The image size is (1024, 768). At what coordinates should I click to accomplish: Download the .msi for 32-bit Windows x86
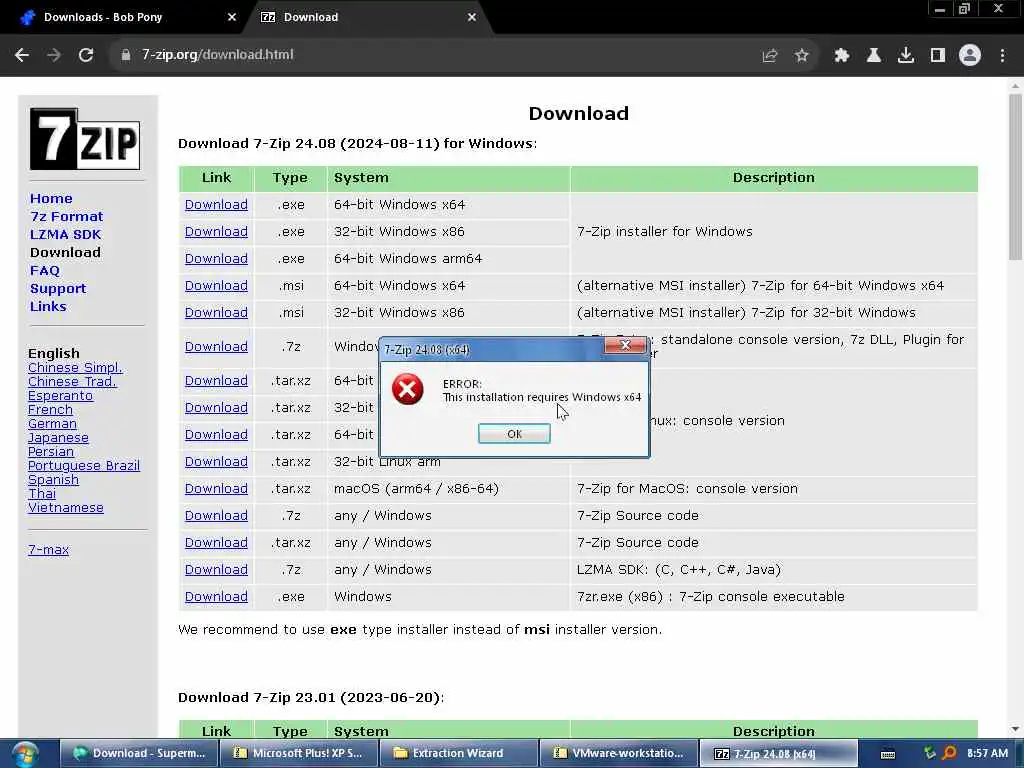tap(216, 312)
